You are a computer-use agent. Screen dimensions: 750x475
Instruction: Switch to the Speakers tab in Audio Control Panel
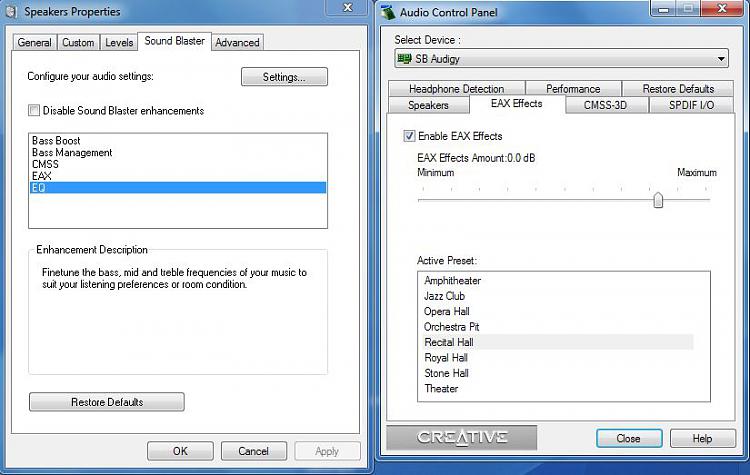(428, 105)
